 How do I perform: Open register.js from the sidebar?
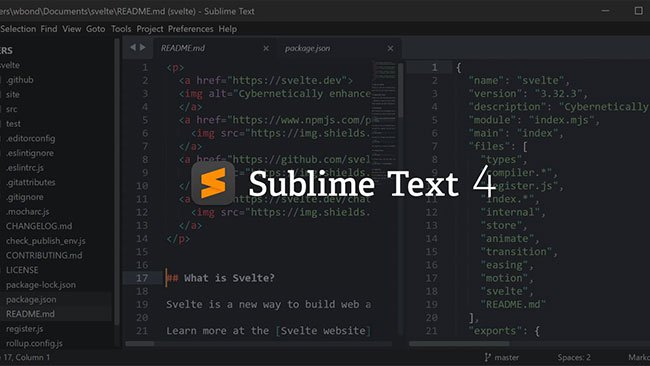[24, 329]
